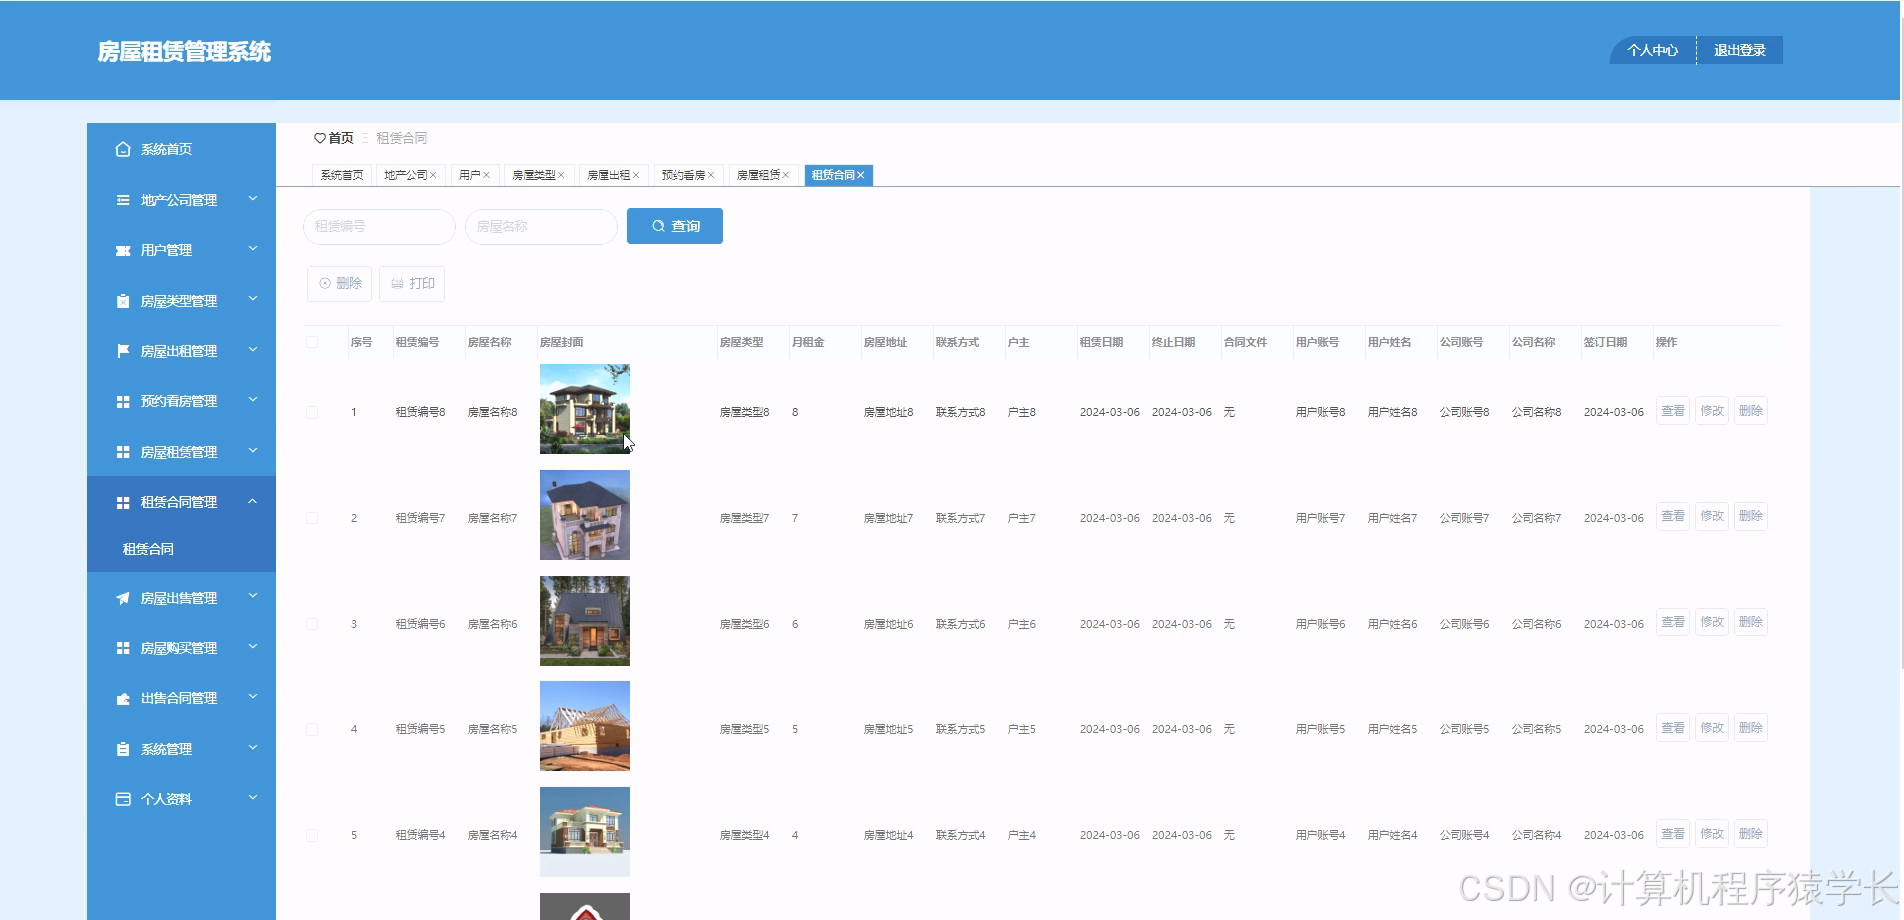
Task: Close the 房屋出租 tab with its x
Action: pos(636,175)
